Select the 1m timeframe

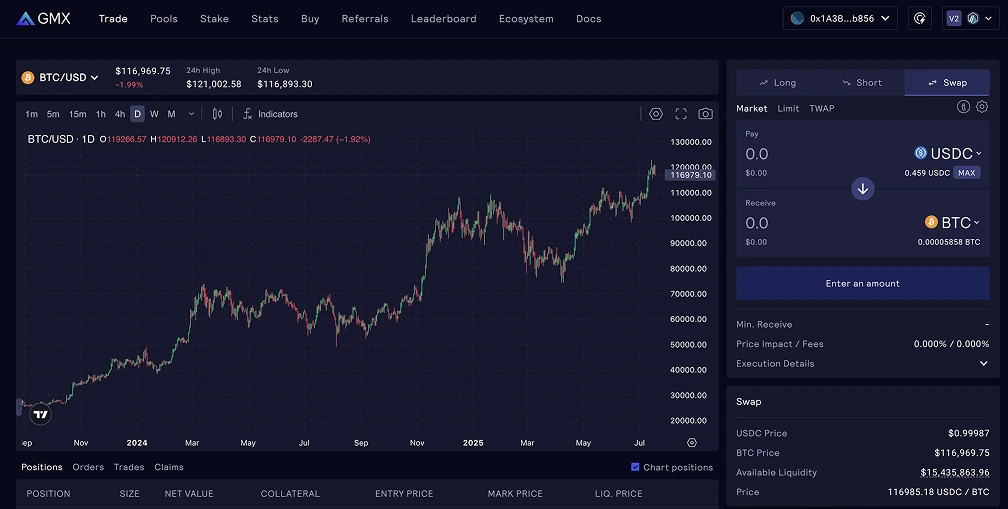(32, 114)
